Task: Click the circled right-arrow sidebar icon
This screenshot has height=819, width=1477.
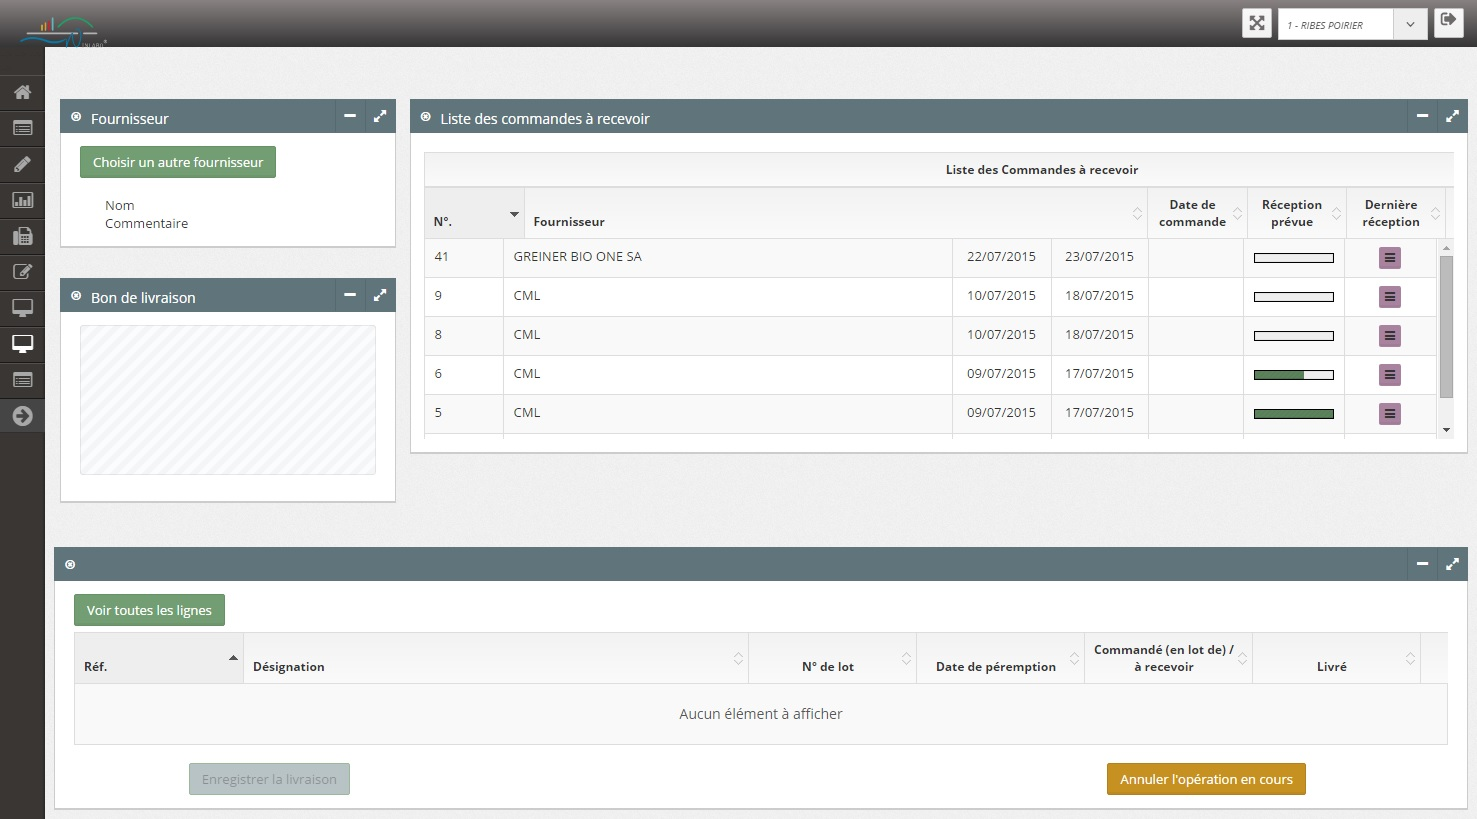Action: coord(22,416)
